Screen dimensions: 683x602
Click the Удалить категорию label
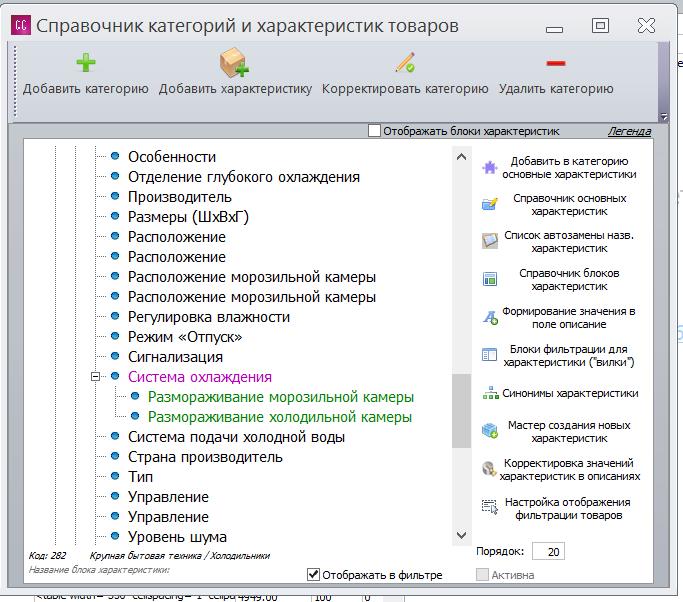(556, 89)
